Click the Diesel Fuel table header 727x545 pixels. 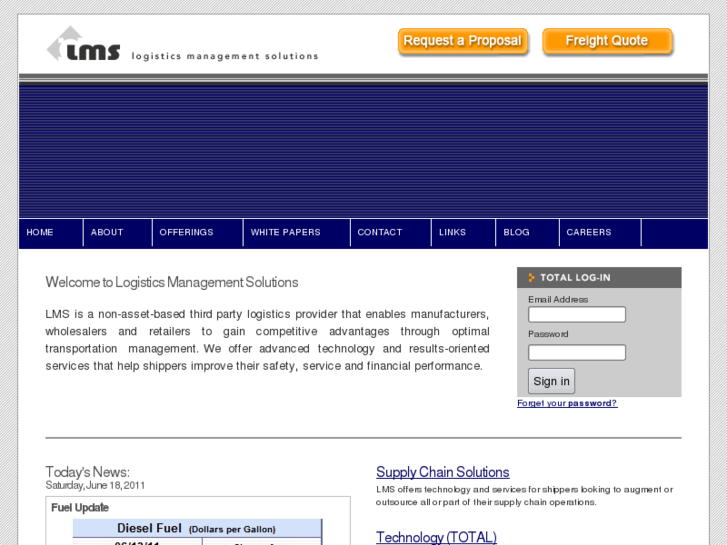coord(197,529)
